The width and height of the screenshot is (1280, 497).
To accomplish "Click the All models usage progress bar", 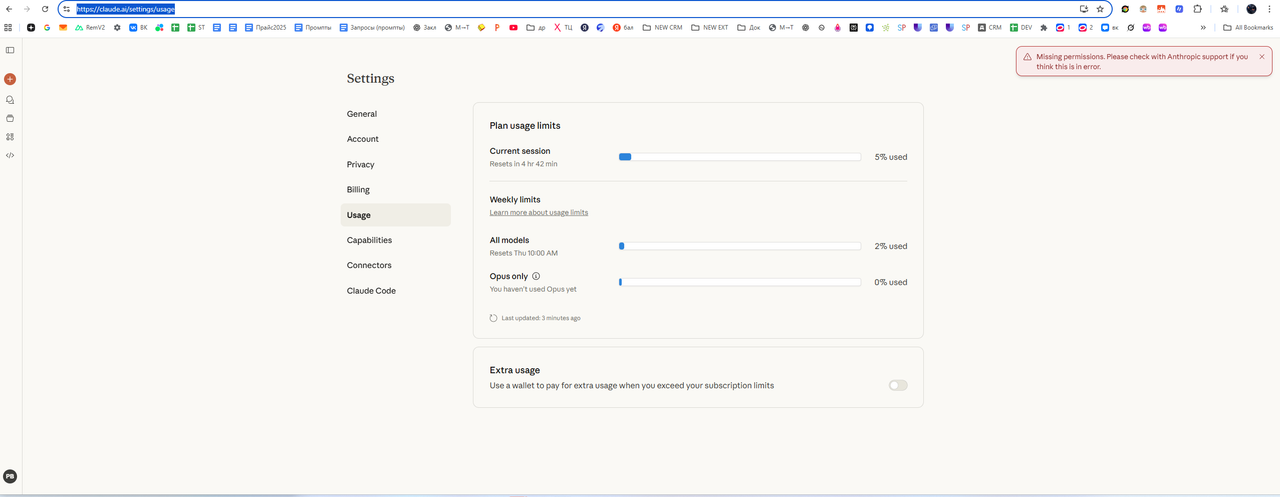I will click(x=740, y=246).
